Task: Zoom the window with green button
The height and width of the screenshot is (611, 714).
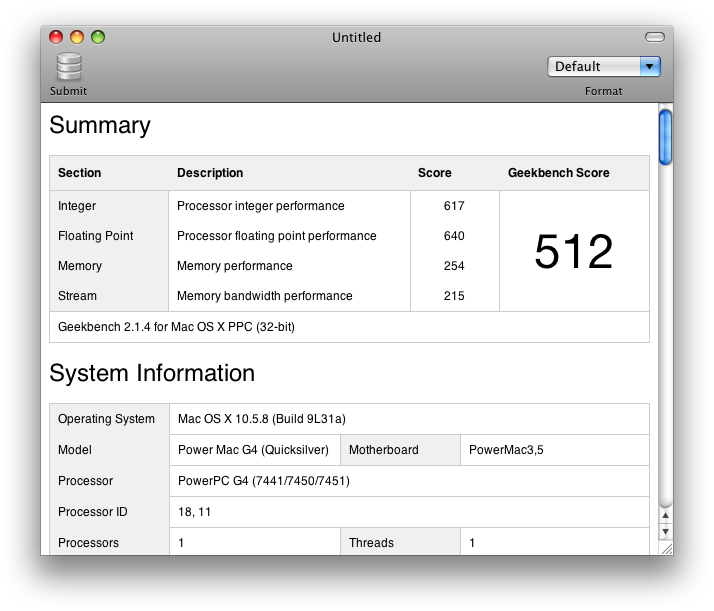Action: [x=98, y=37]
